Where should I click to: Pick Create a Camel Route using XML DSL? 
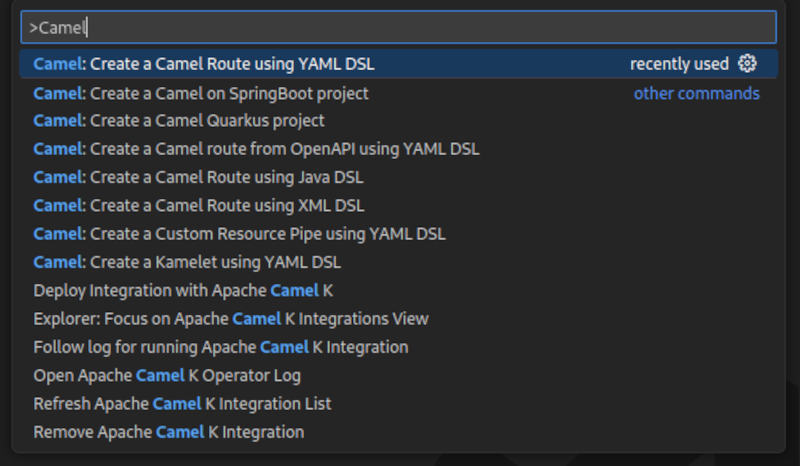coord(198,205)
